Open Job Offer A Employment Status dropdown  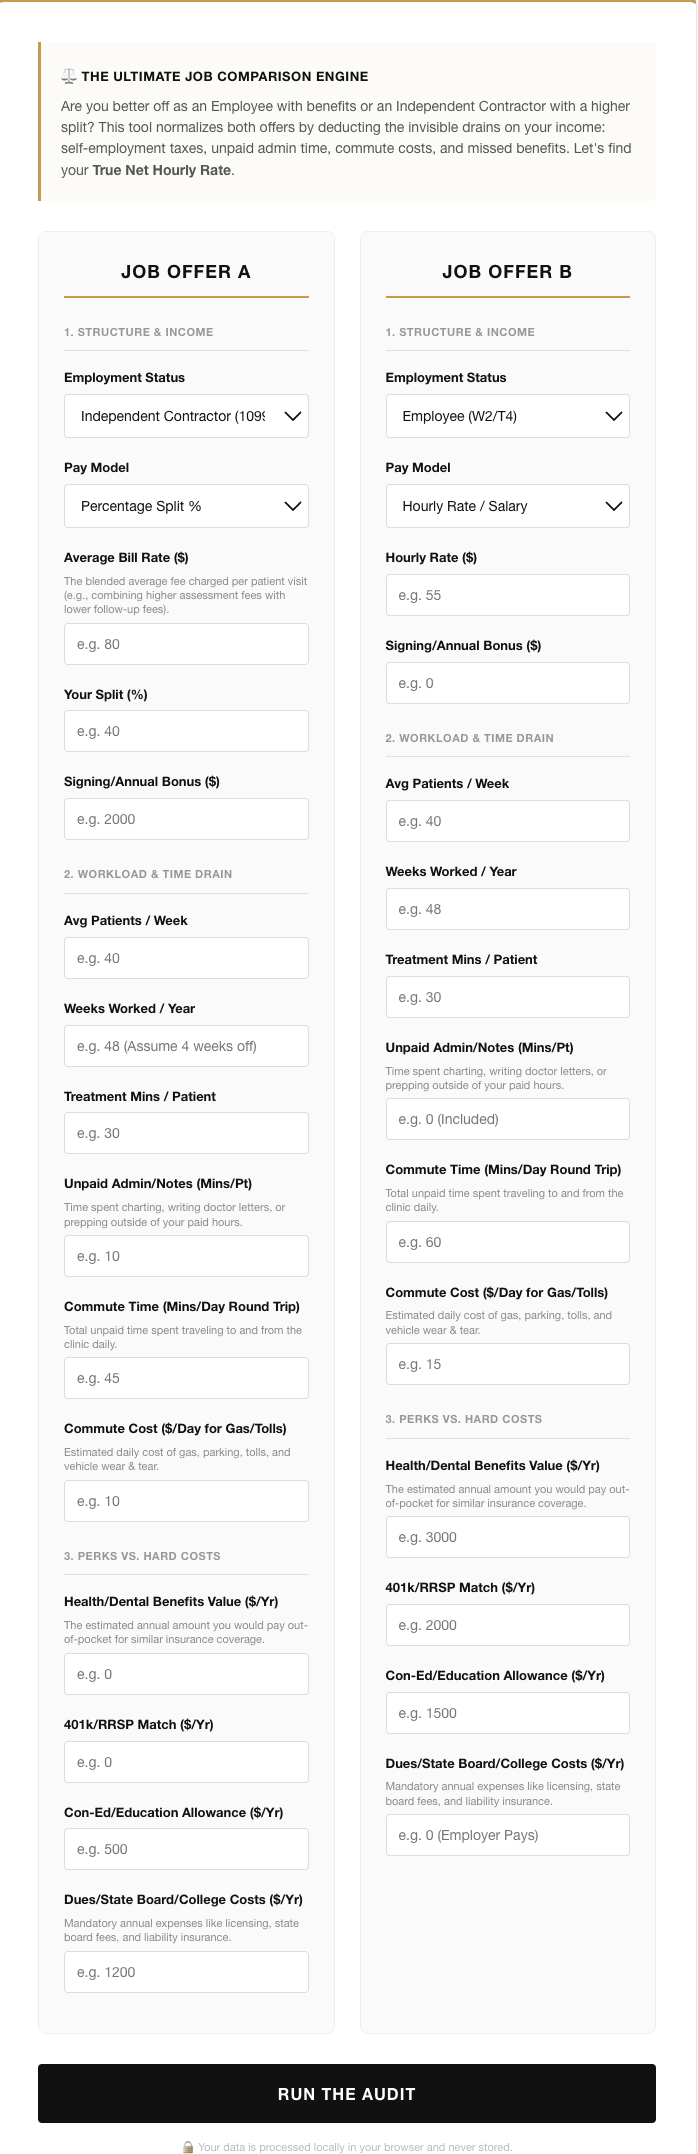186,416
